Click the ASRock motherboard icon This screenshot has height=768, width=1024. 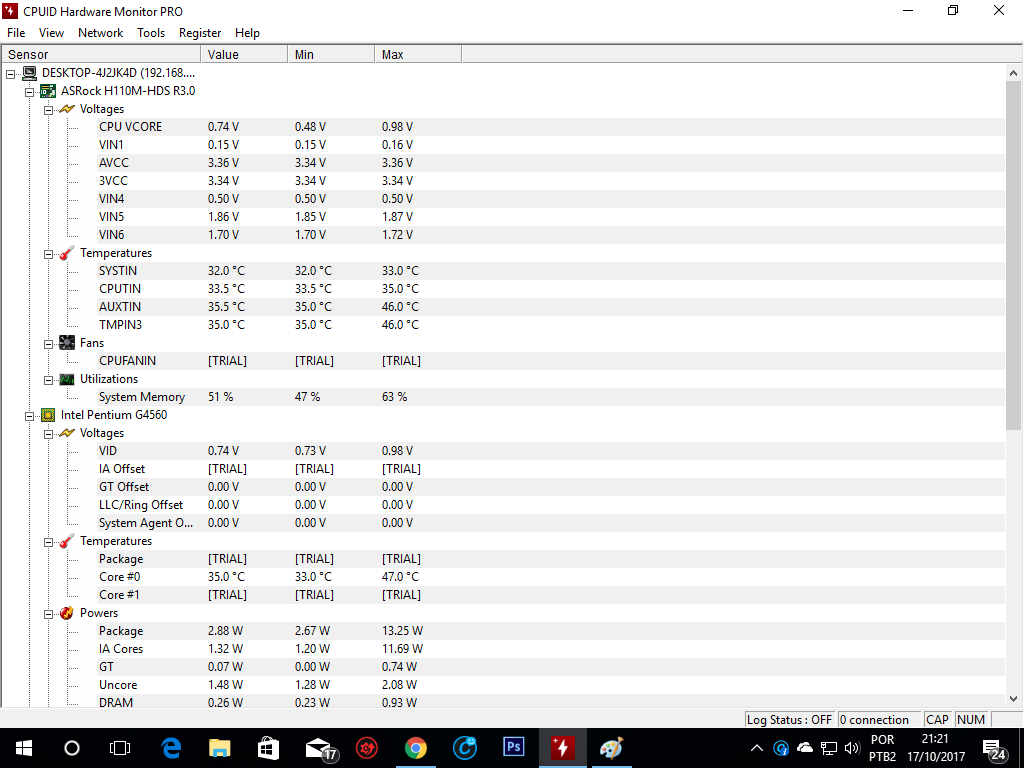click(x=48, y=91)
